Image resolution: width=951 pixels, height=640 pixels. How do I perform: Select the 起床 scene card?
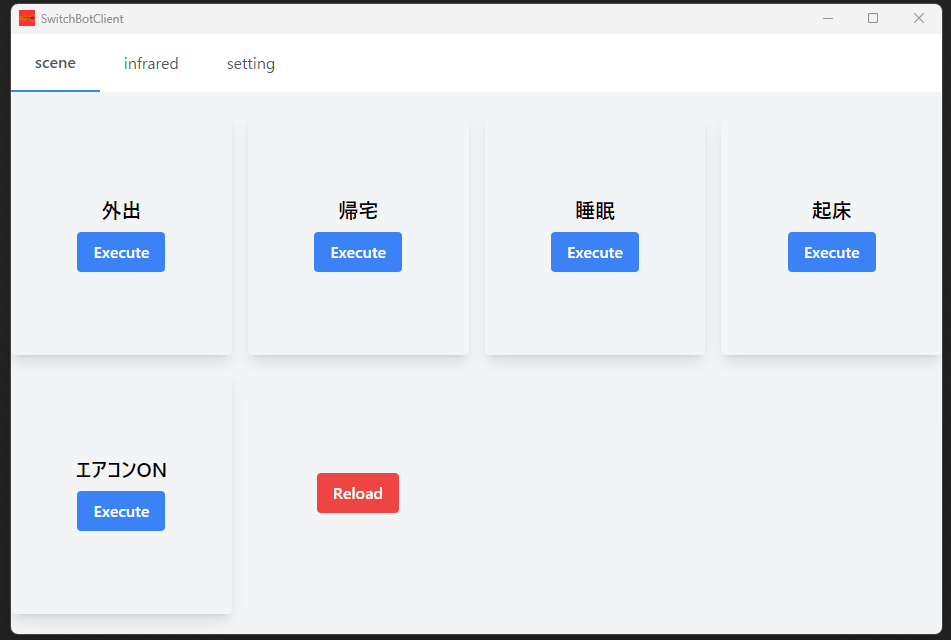[831, 320]
